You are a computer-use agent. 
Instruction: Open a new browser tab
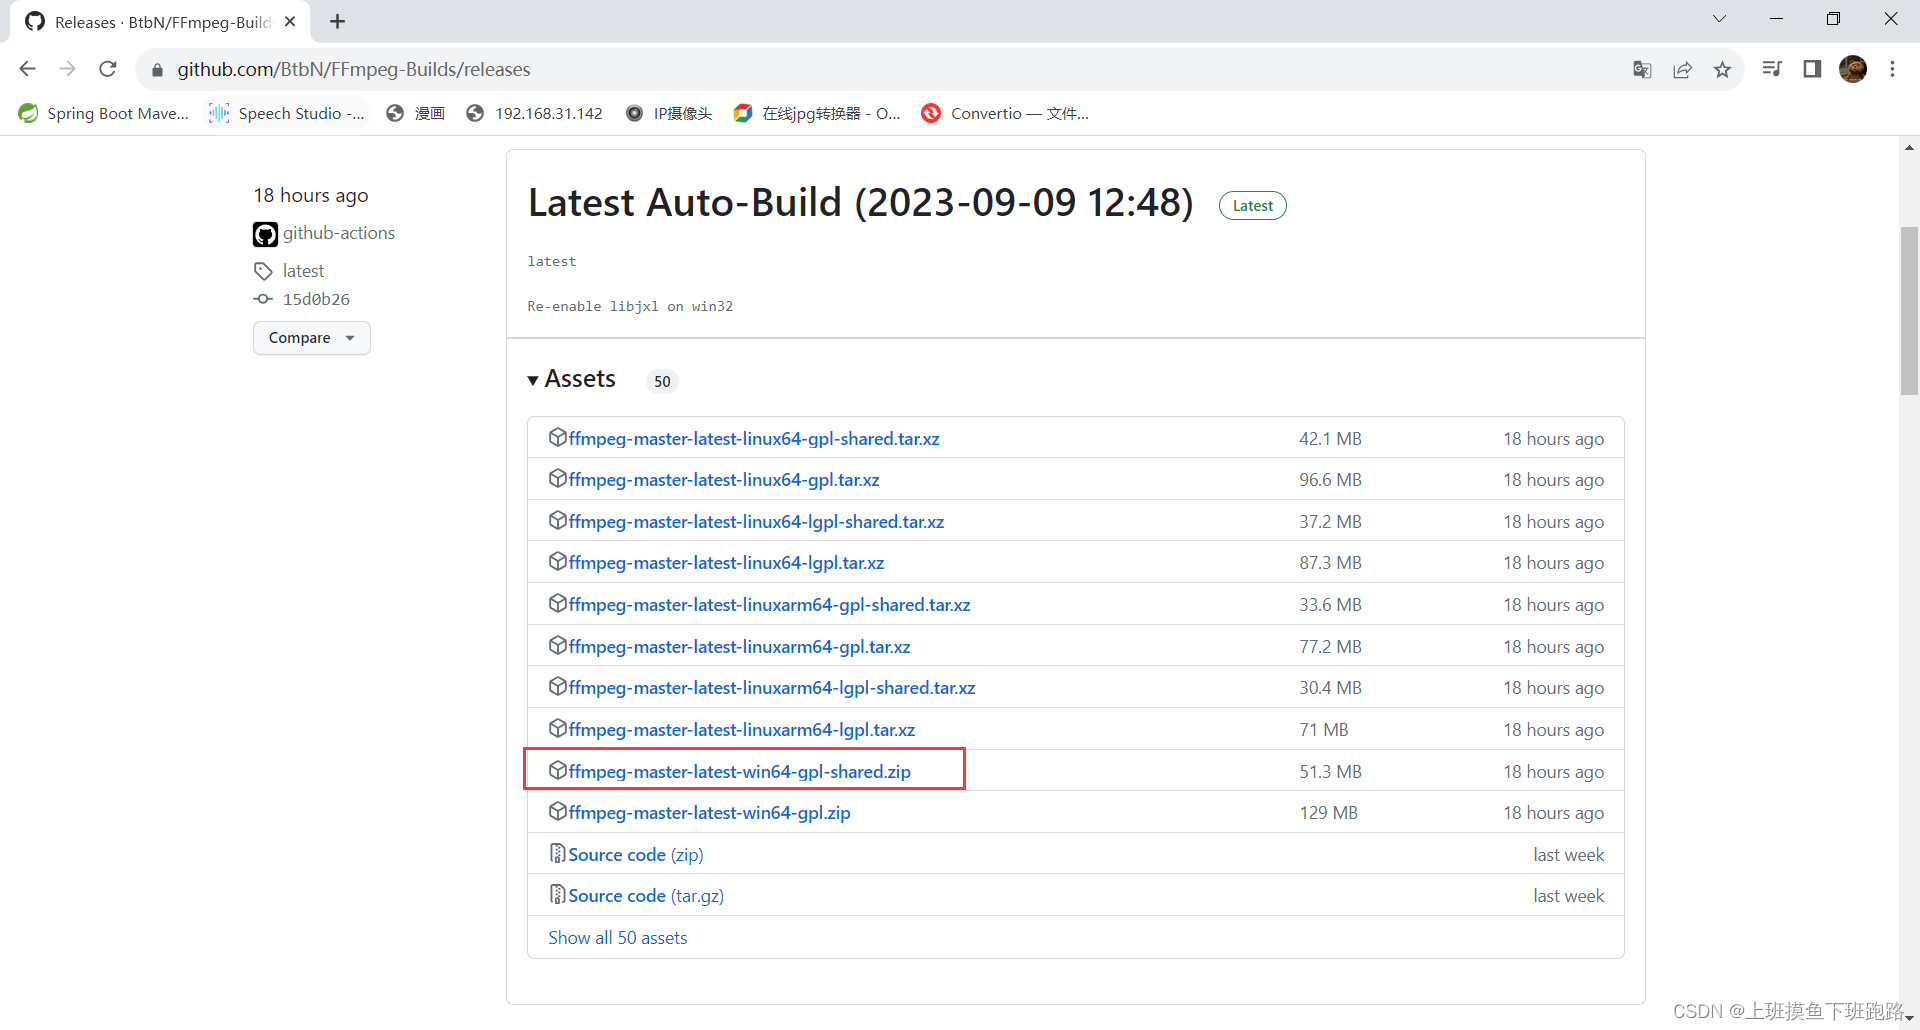[338, 21]
